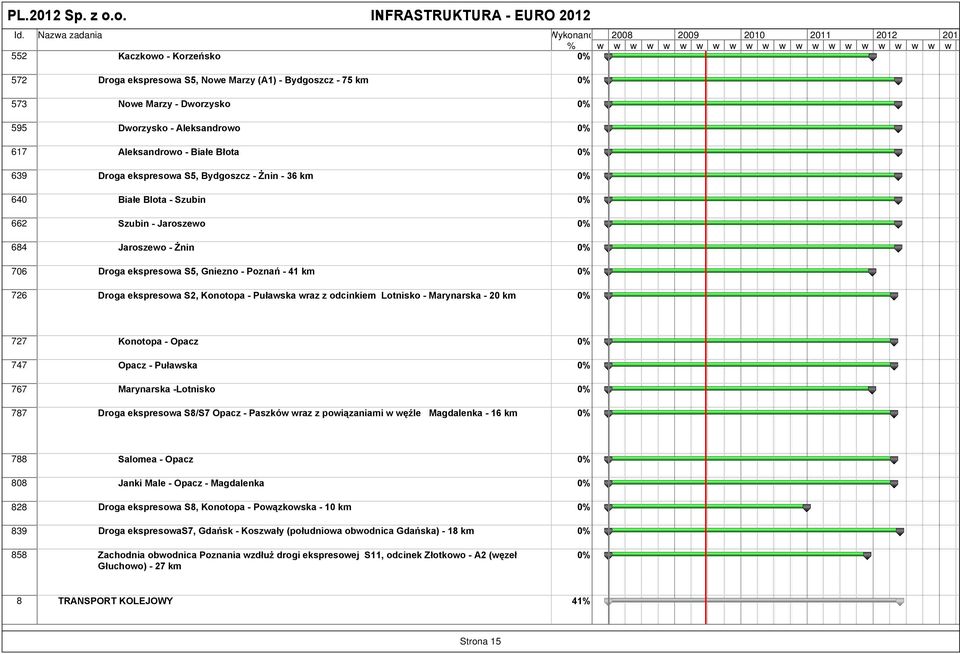Click 'Droga ekspresowa S8/S7 Opacz - Paszków' task
The height and width of the screenshot is (654, 960).
(x=307, y=413)
